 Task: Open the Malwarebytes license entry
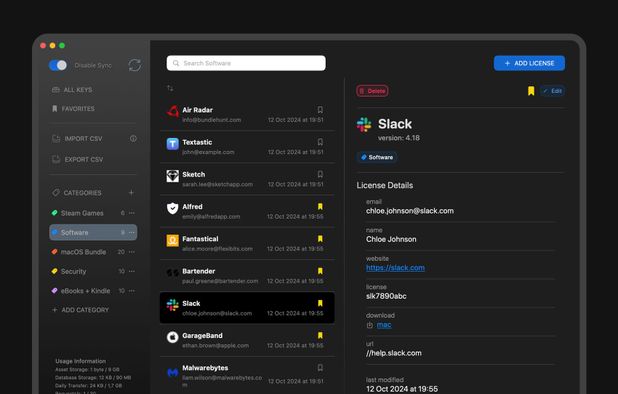coord(247,374)
